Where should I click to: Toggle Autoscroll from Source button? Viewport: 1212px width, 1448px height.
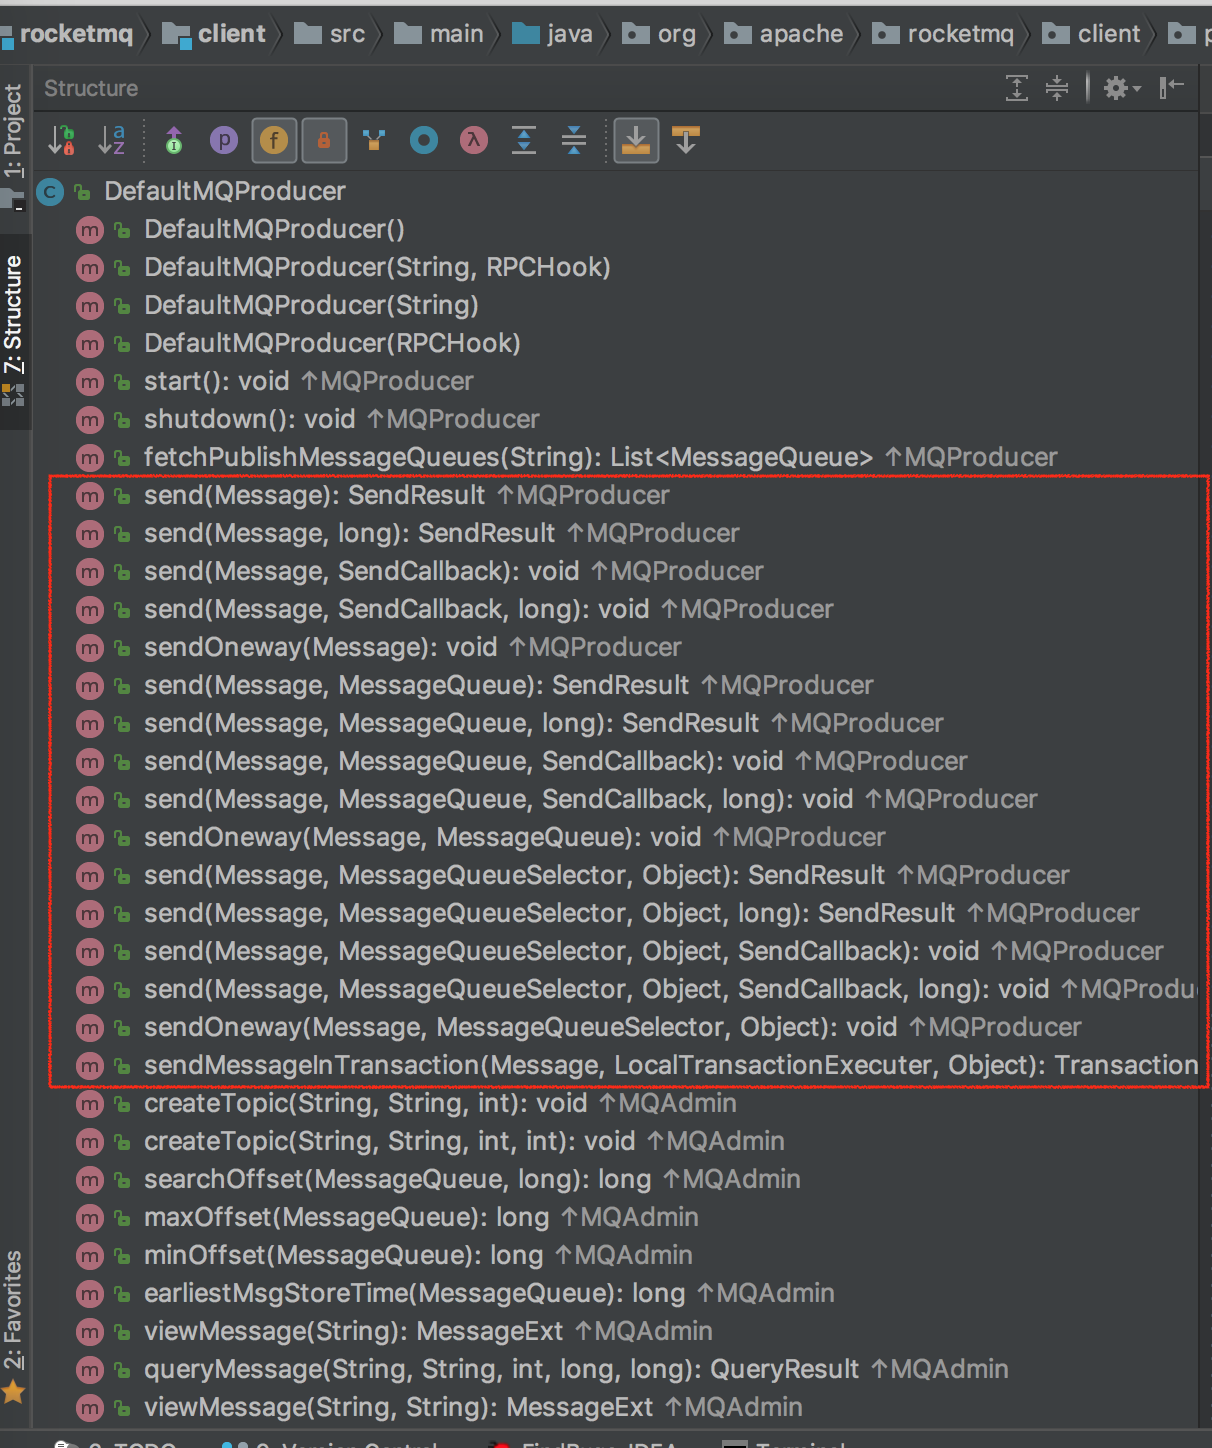click(686, 140)
